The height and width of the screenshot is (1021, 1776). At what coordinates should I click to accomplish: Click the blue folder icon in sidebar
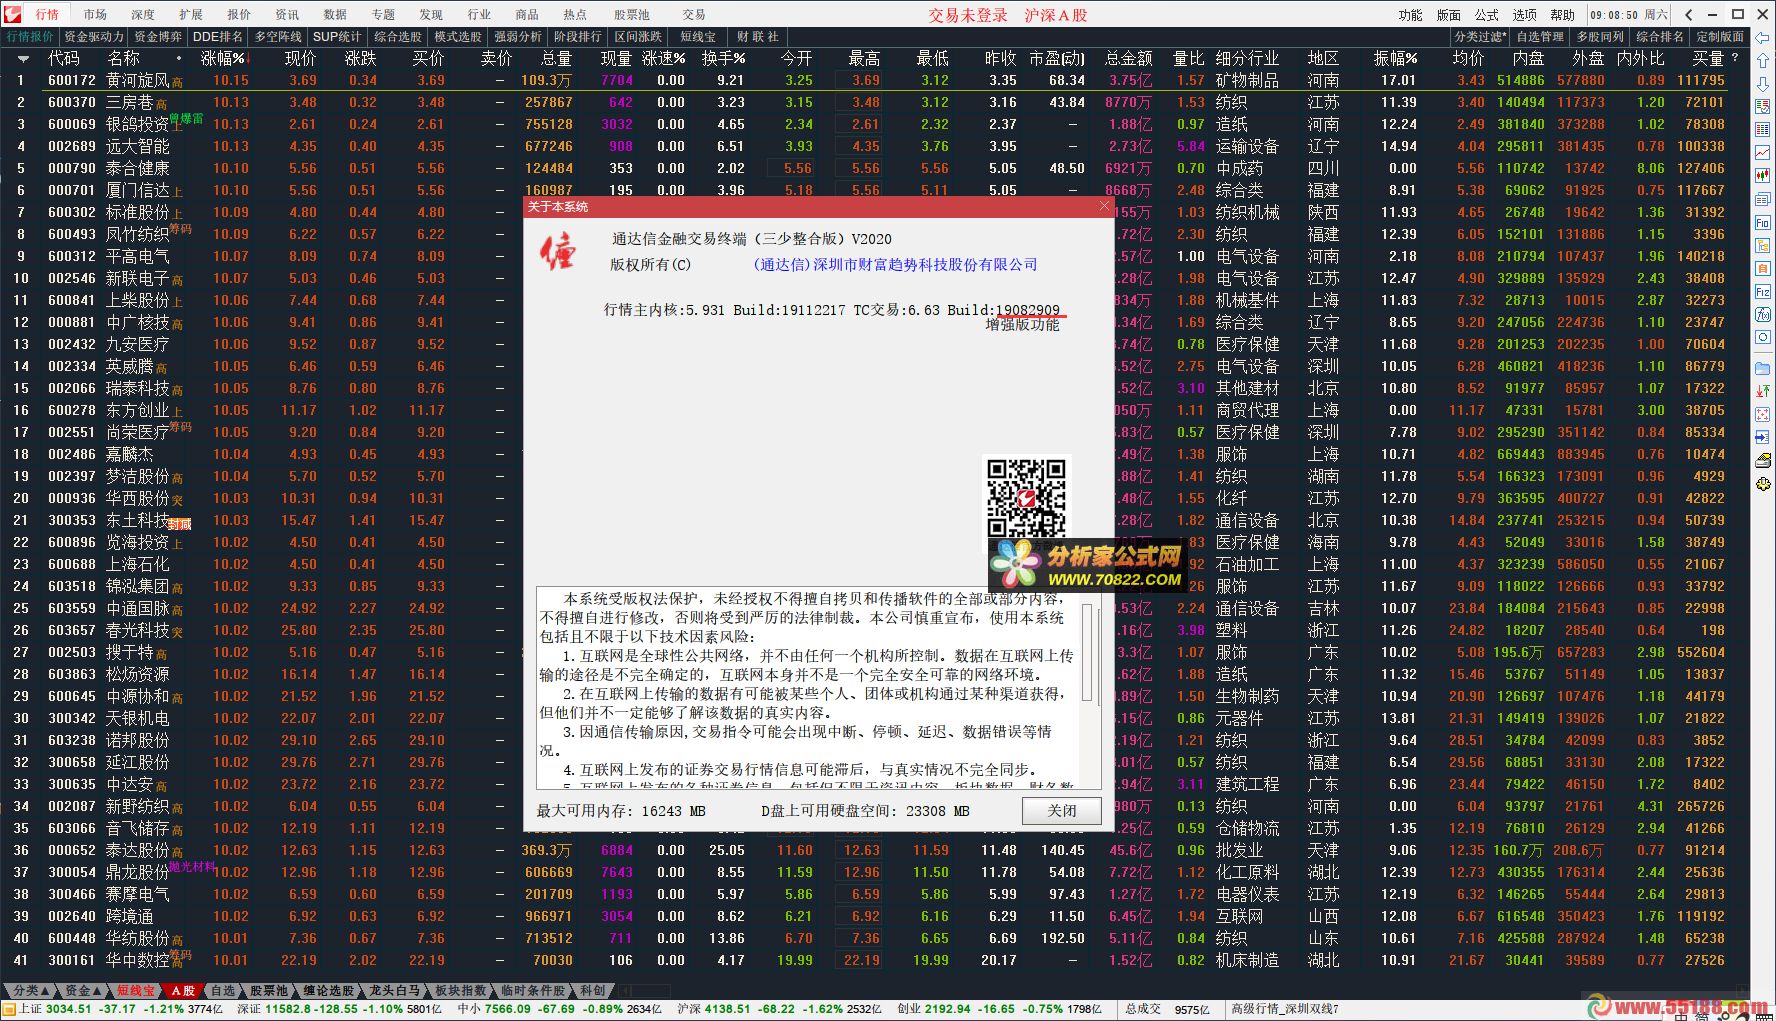point(1762,368)
